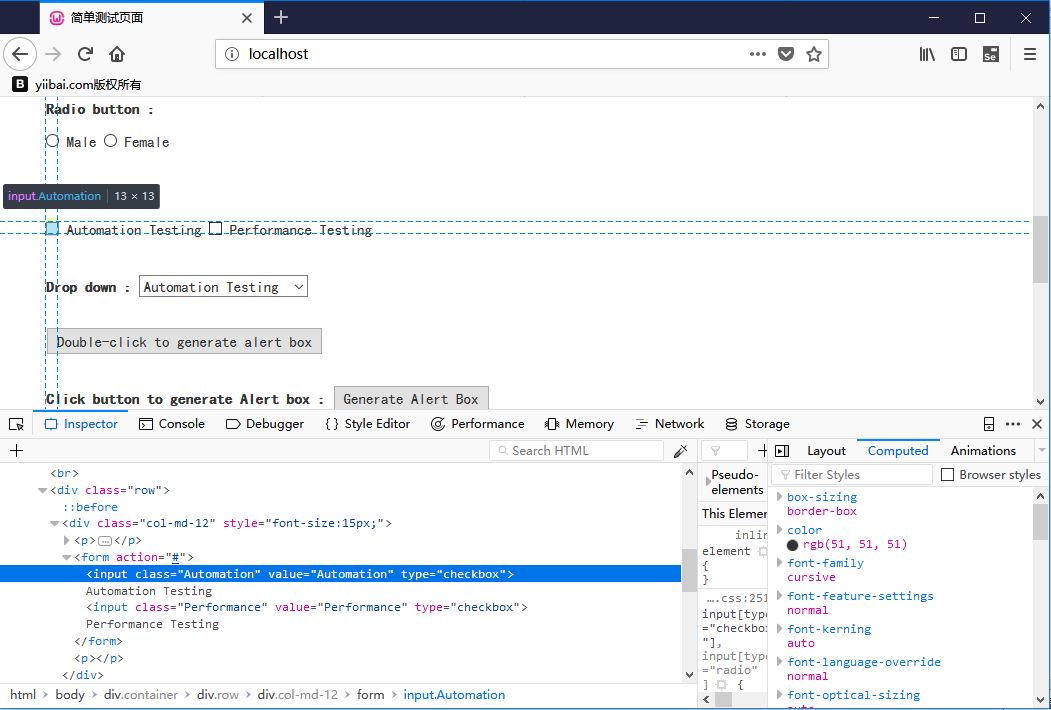Viewport: 1051px width, 710px height.
Task: Expand the Pseudo-elements section
Action: [708, 482]
